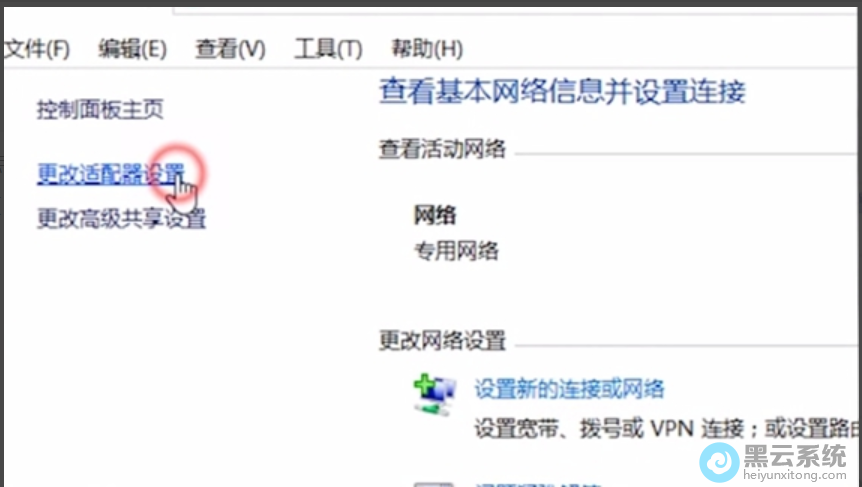
Task: Click the 专用网络 network type label
Action: point(456,251)
